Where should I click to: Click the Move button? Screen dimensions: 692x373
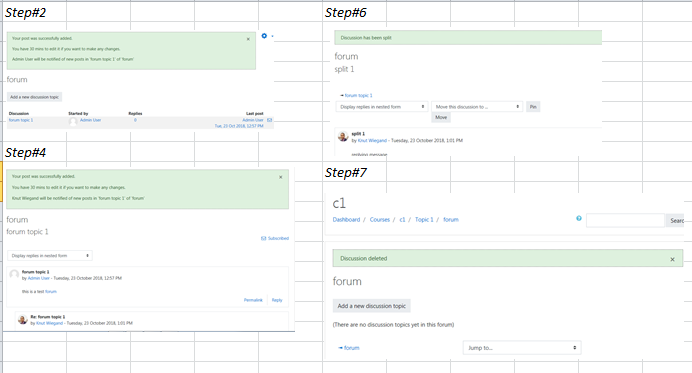pyautogui.click(x=441, y=117)
